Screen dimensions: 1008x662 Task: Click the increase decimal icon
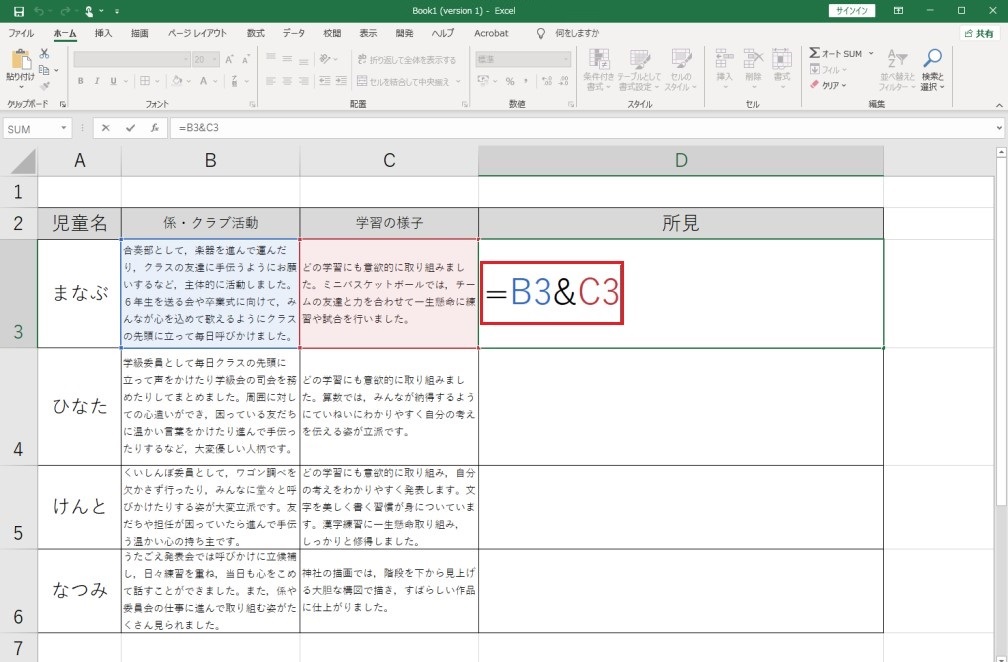[x=546, y=81]
